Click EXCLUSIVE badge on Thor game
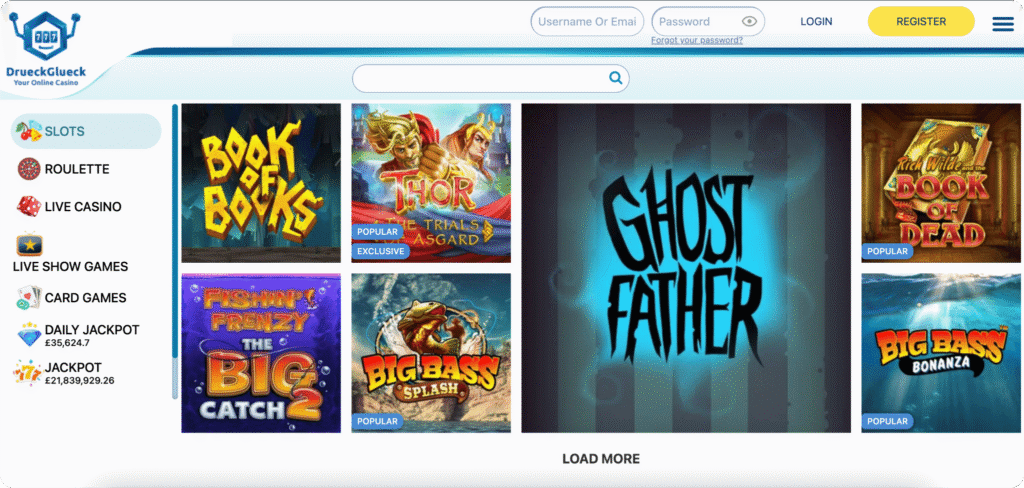Image resolution: width=1024 pixels, height=488 pixels. pos(381,251)
